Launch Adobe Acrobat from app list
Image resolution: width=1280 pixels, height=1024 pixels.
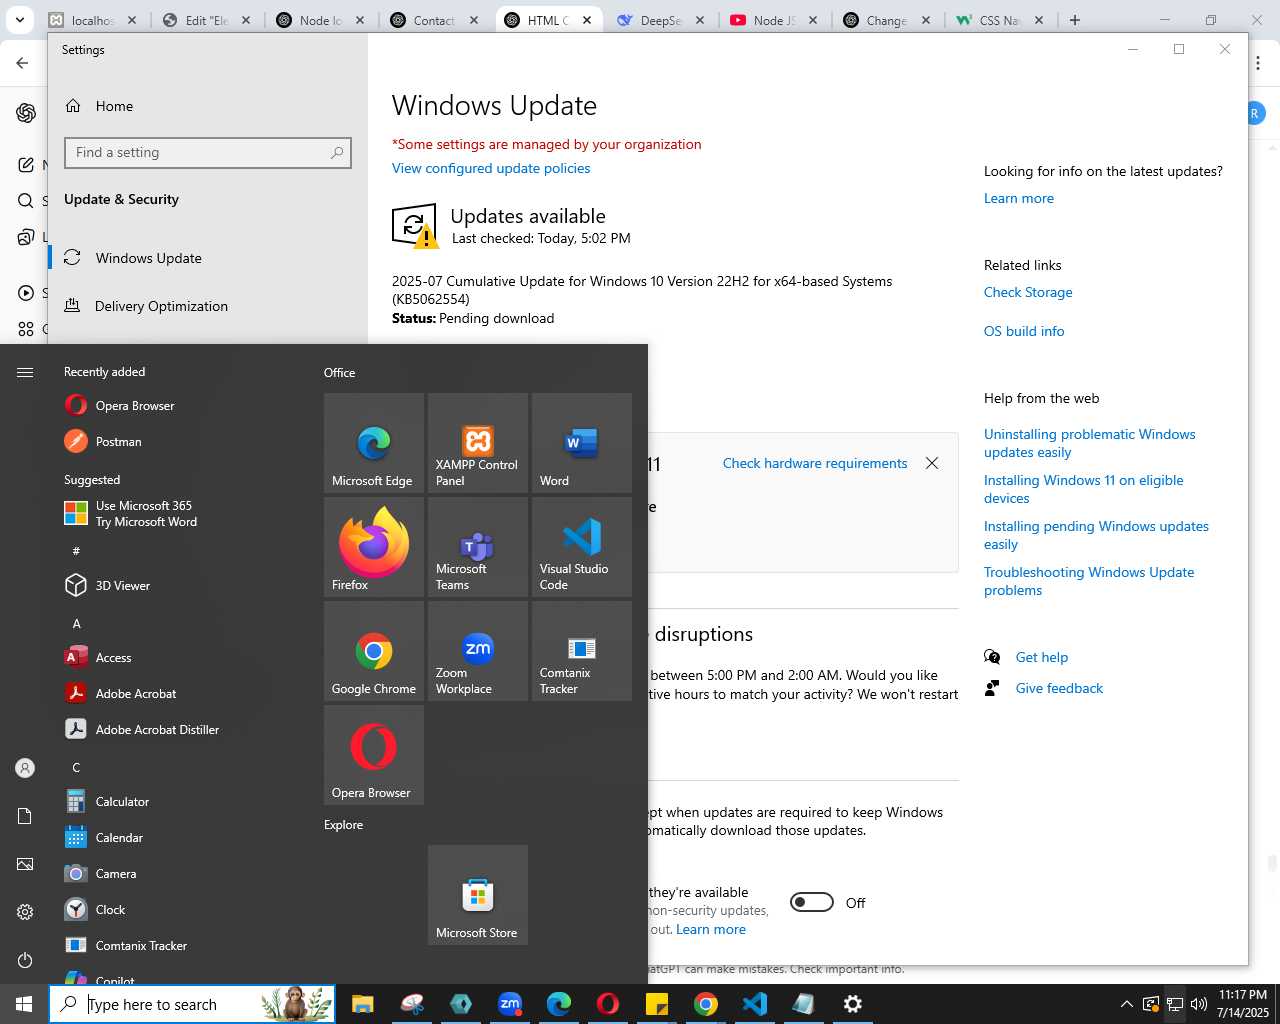point(180,693)
